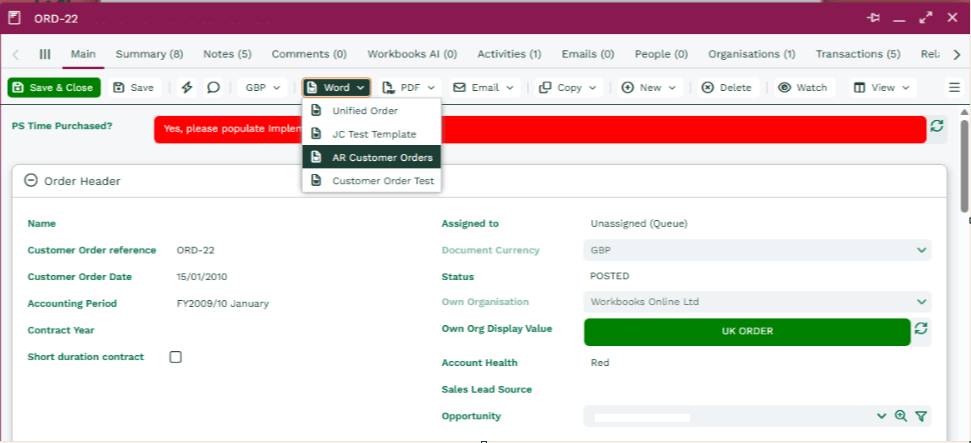Open the hamburger menu at toolbar right

point(954,87)
